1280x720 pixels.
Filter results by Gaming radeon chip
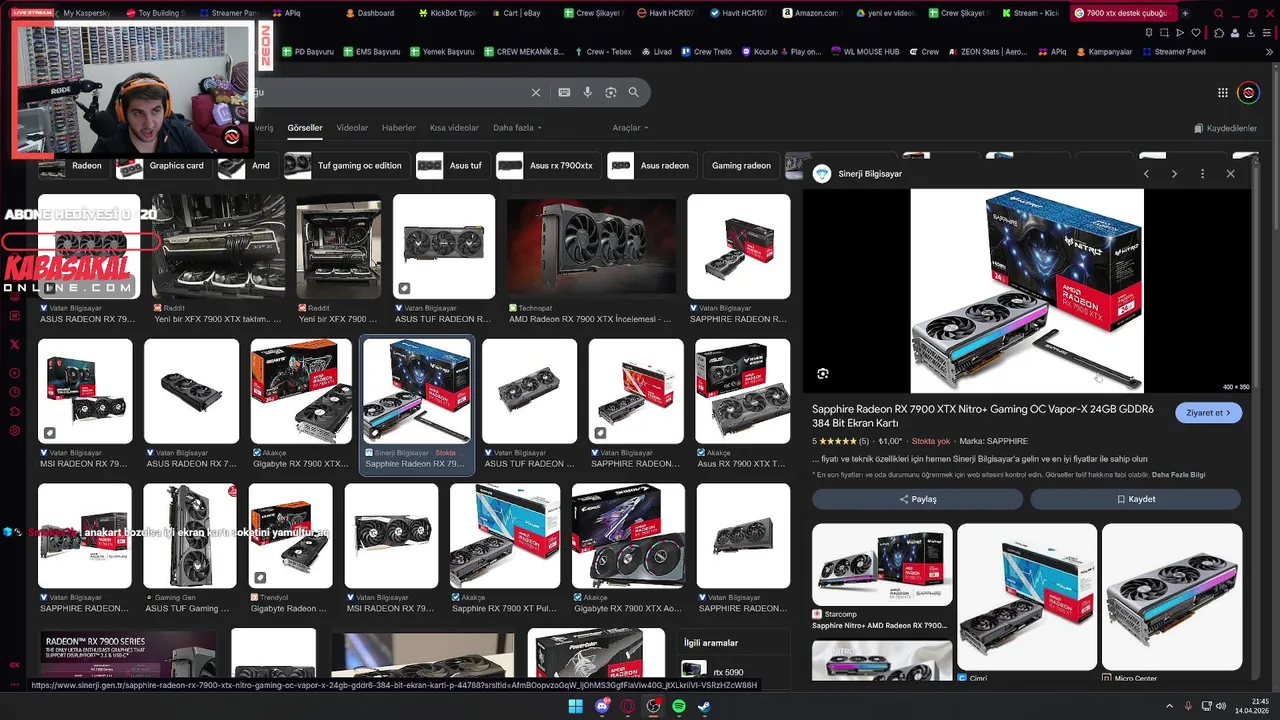pos(741,166)
